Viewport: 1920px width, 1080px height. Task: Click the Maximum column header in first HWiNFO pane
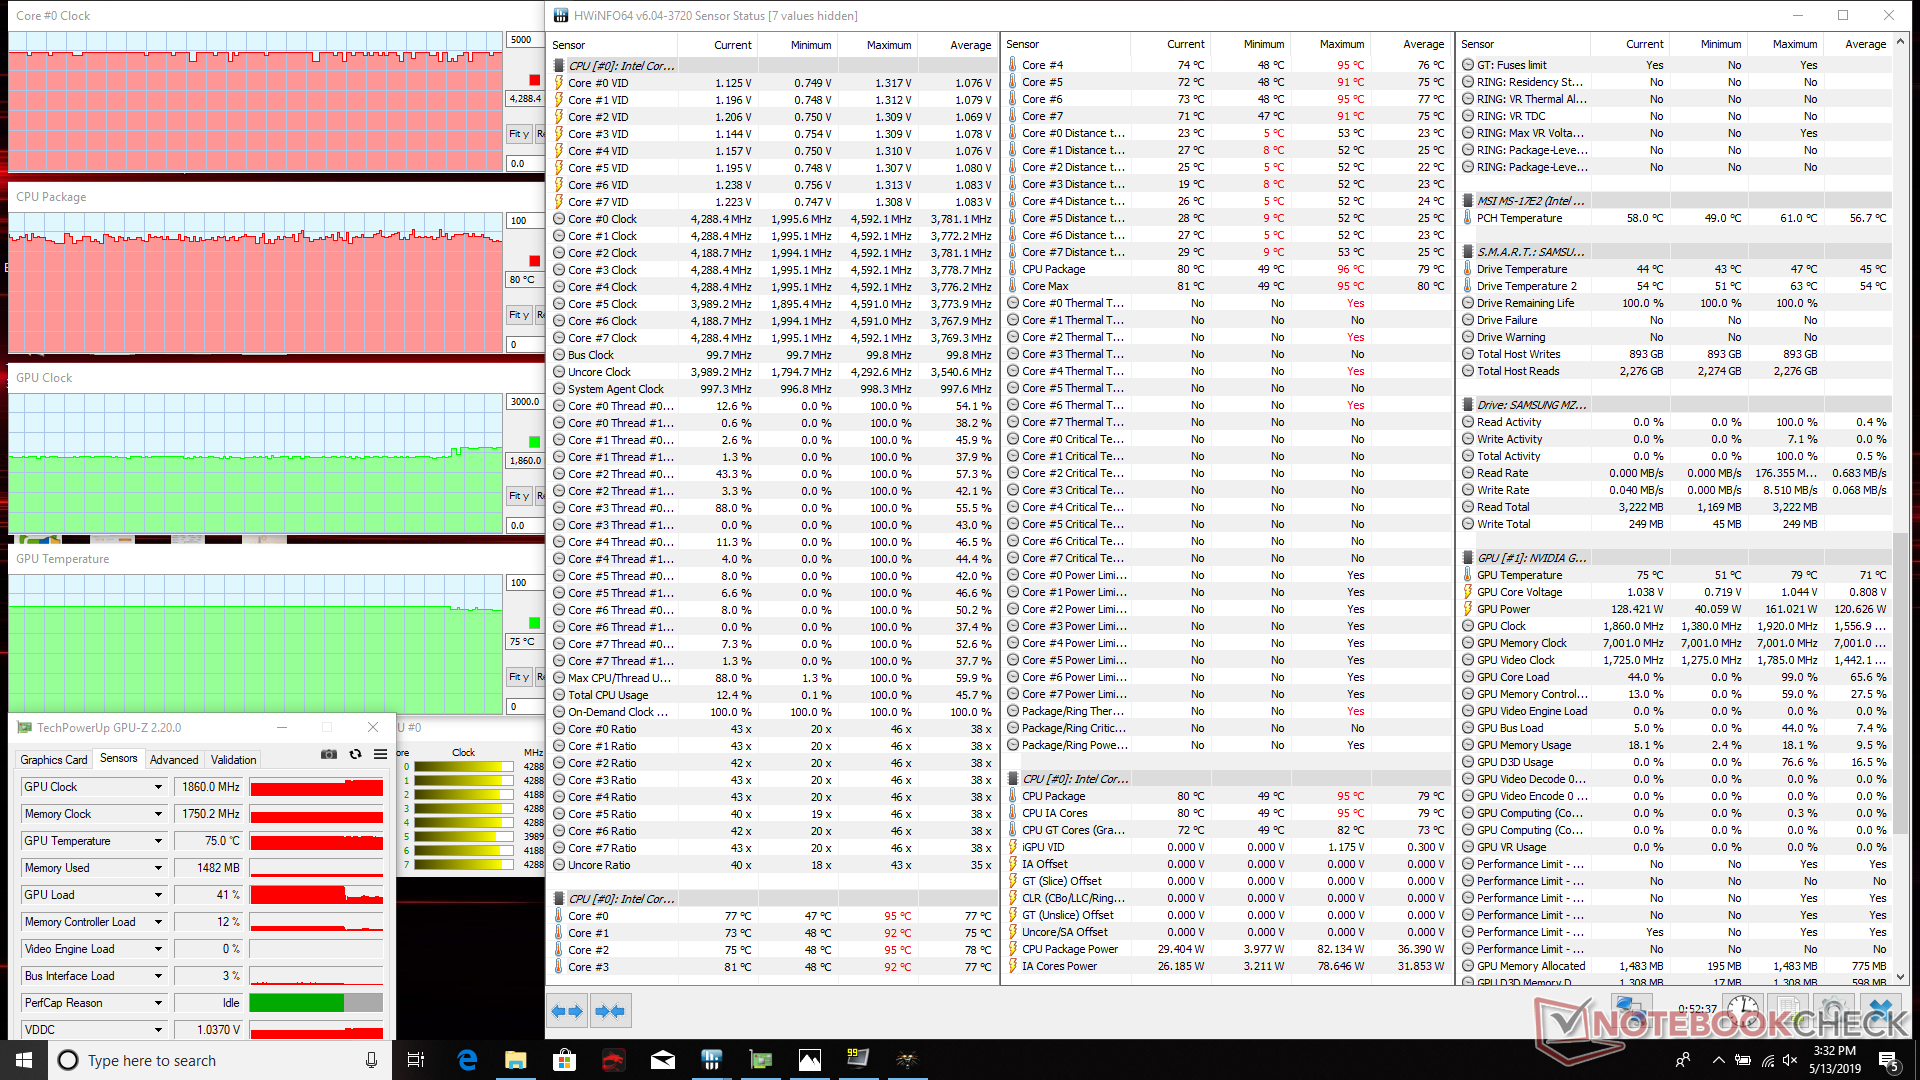(877, 45)
